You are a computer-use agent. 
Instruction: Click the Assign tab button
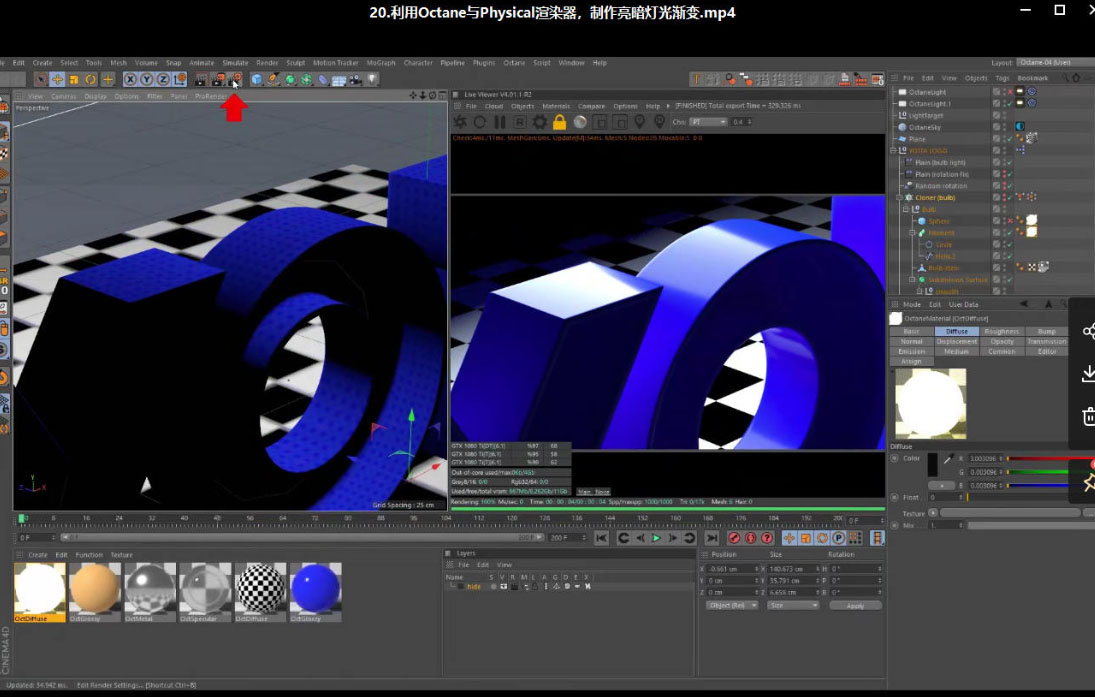tap(911, 361)
